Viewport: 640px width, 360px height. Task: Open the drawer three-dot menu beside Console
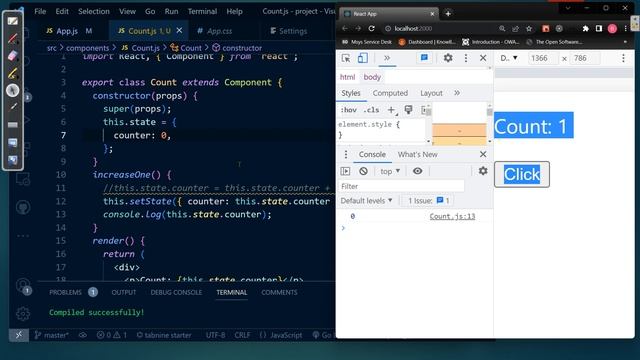tap(346, 155)
